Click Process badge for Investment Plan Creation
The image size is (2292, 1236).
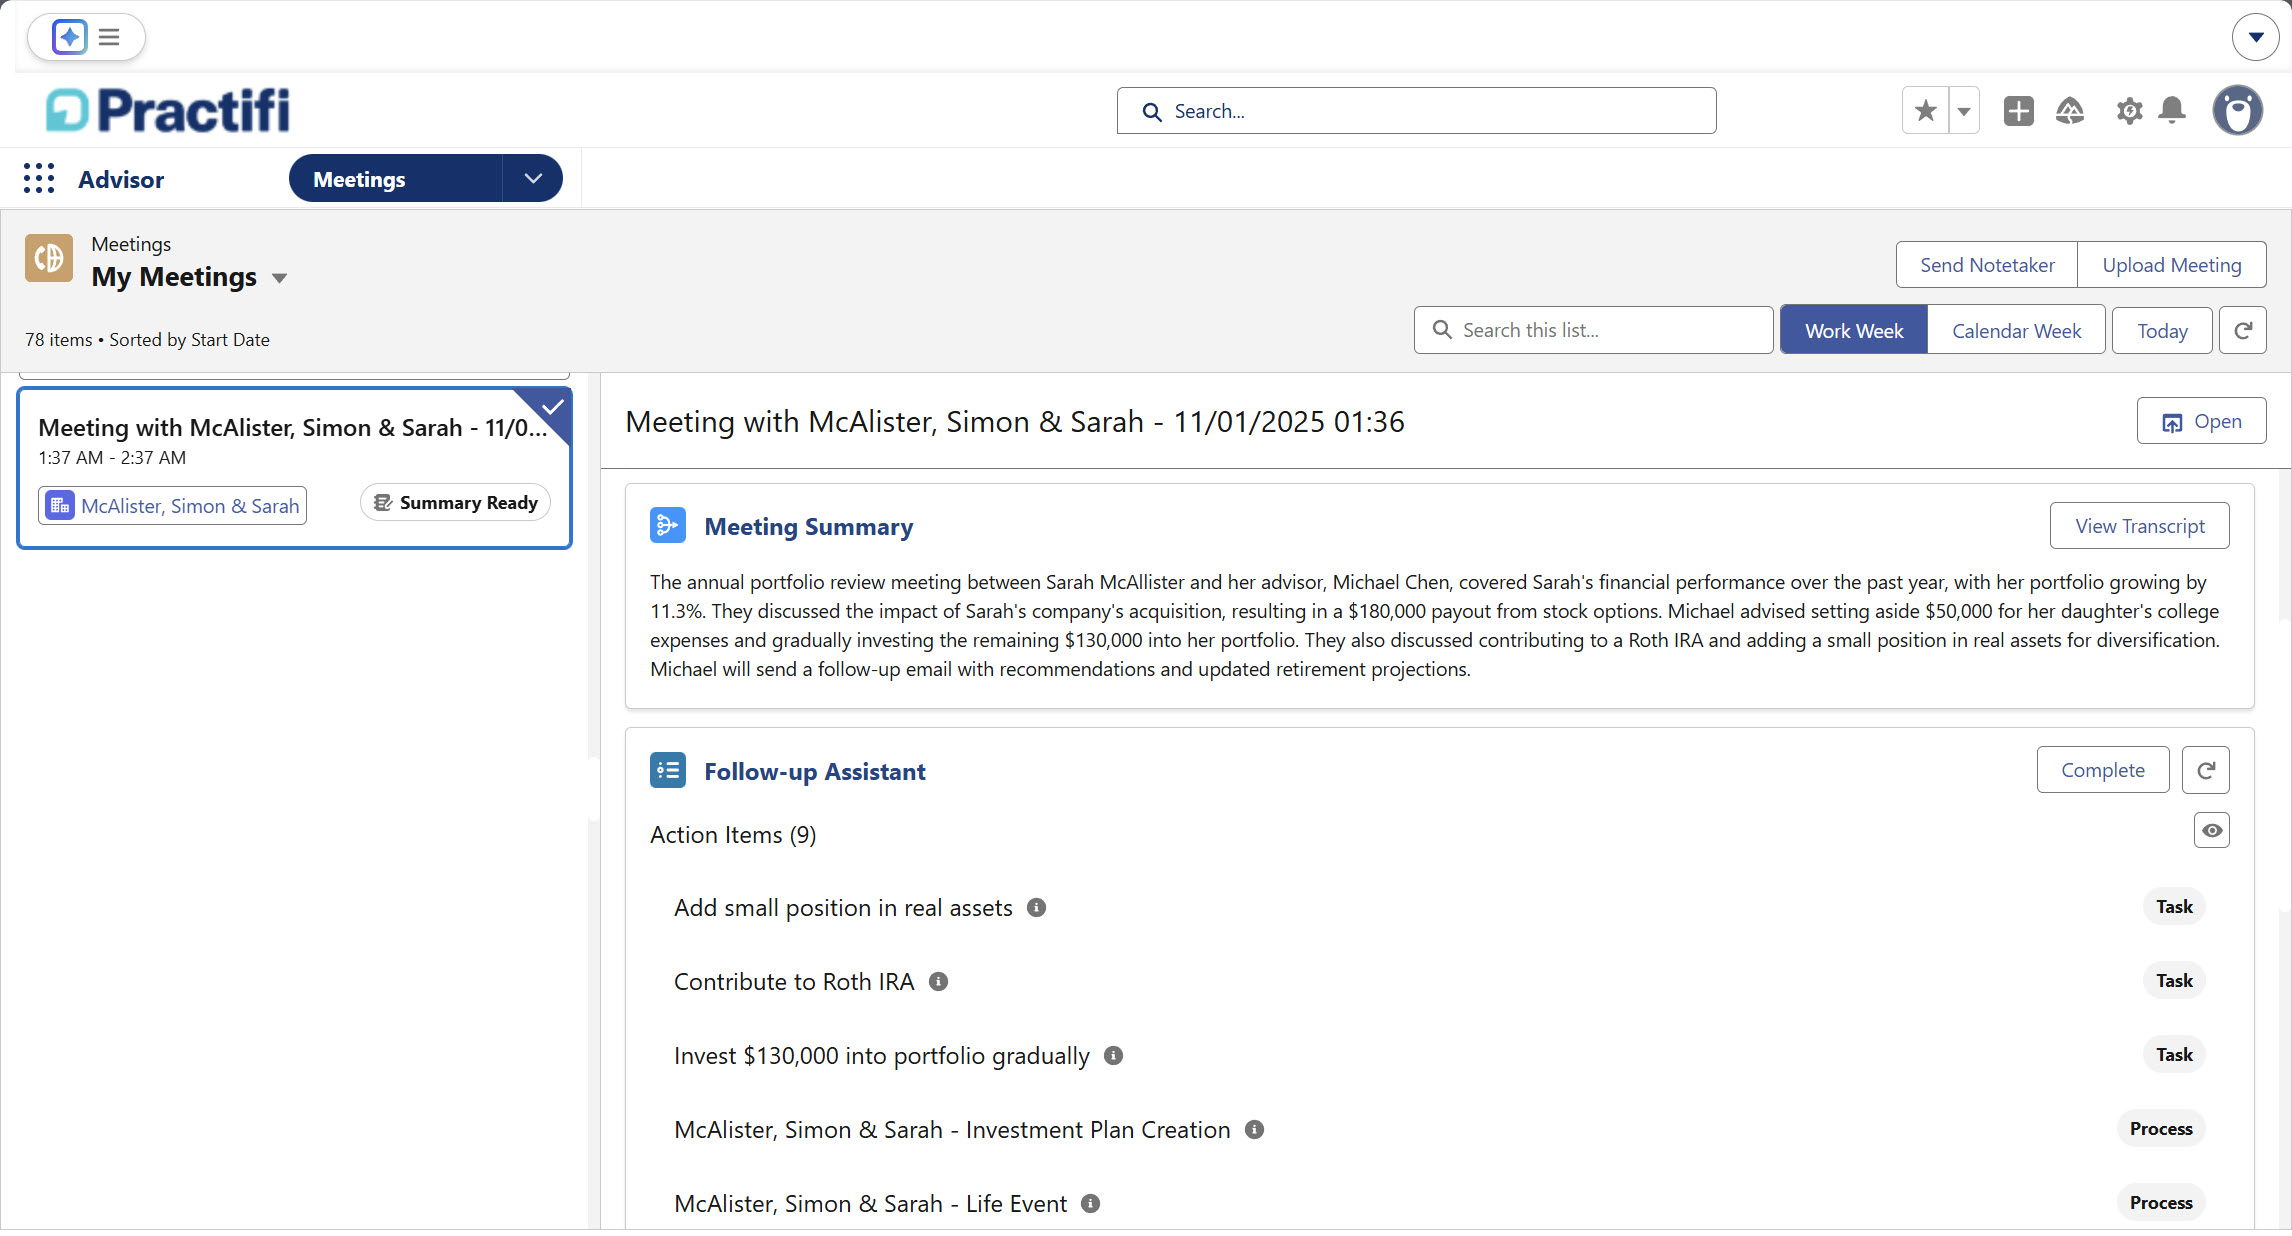click(2160, 1129)
